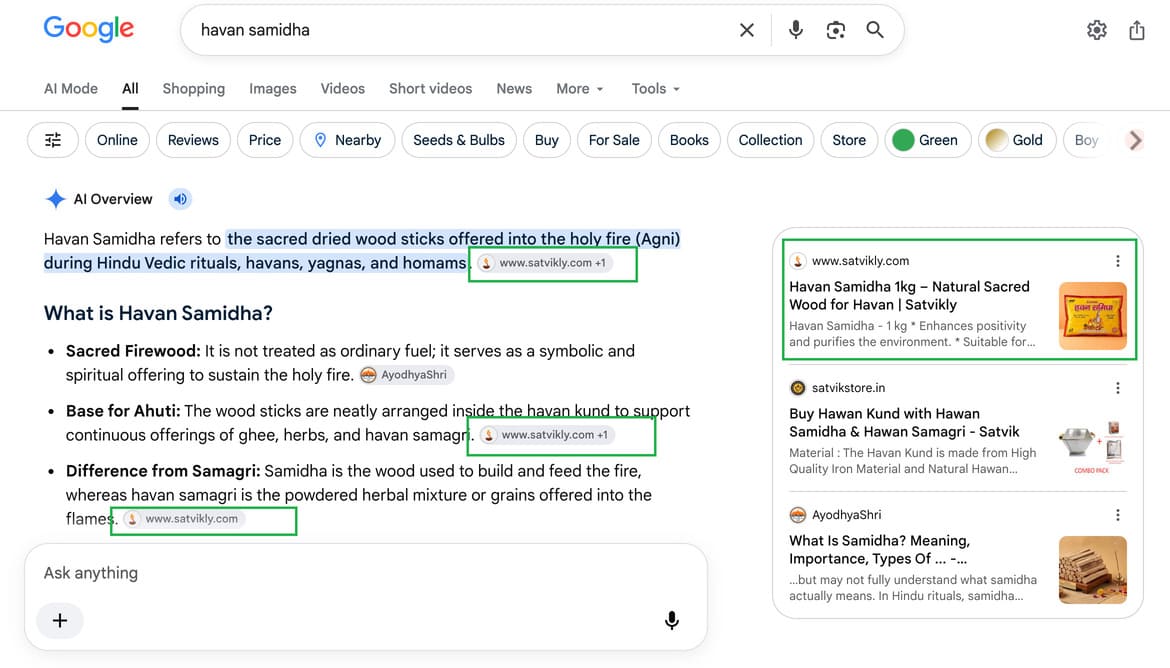Select the Seeds & Bulbs chip
The height and width of the screenshot is (668, 1170).
click(459, 140)
